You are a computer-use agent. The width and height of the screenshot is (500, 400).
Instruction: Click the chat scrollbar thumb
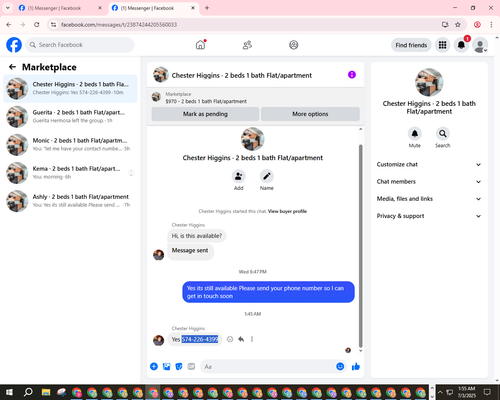[360, 246]
